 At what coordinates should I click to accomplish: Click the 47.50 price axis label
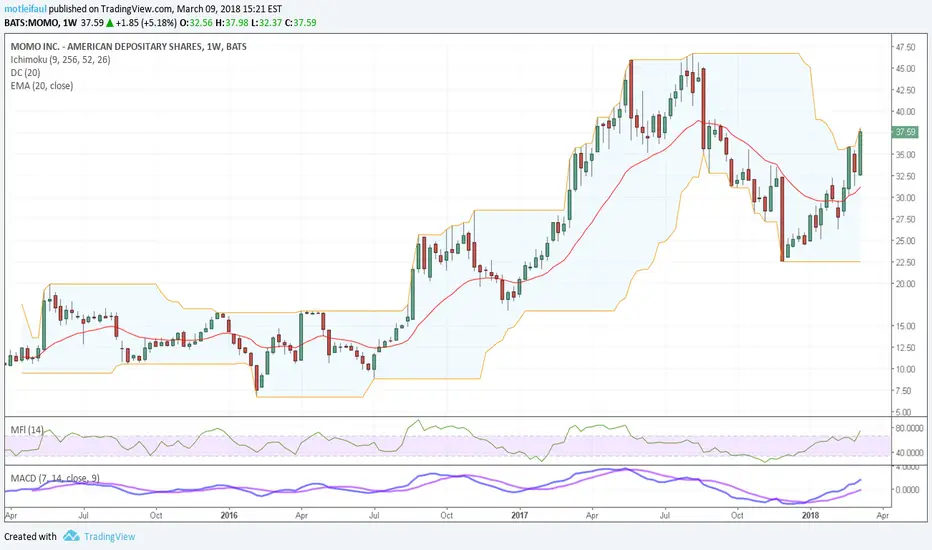tap(905, 47)
